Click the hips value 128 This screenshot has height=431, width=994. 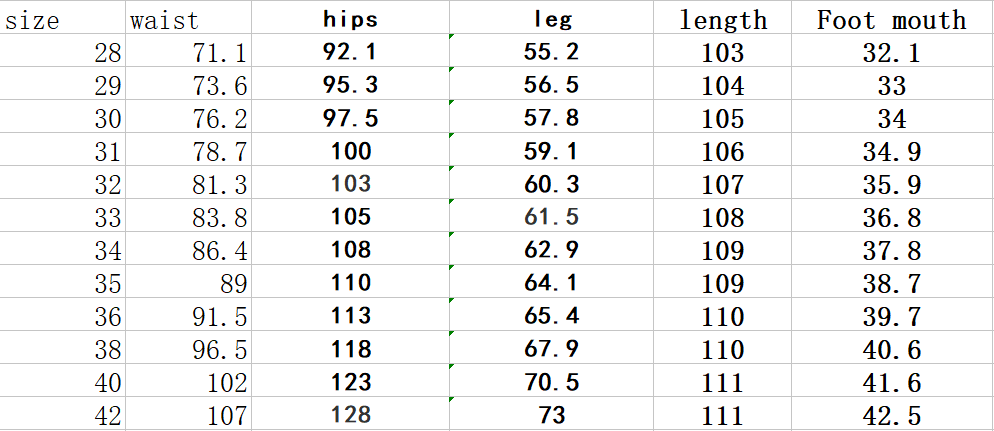[x=350, y=415]
